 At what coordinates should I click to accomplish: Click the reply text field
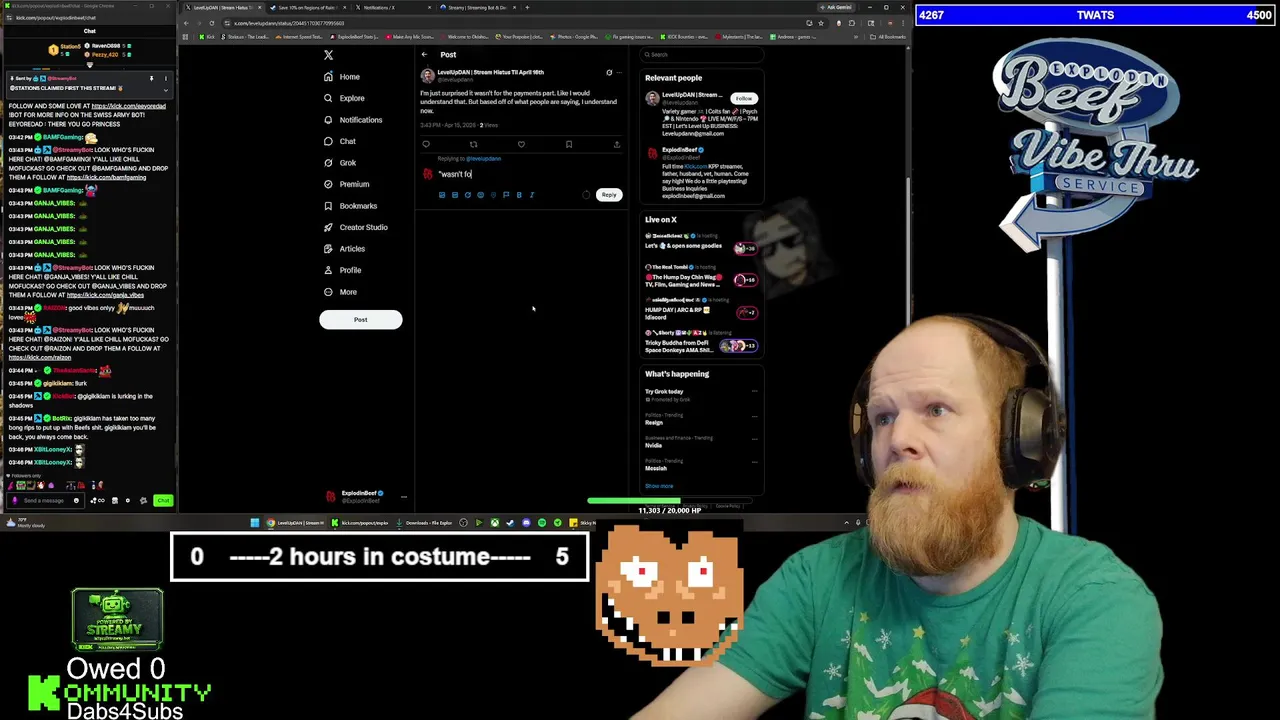530,174
